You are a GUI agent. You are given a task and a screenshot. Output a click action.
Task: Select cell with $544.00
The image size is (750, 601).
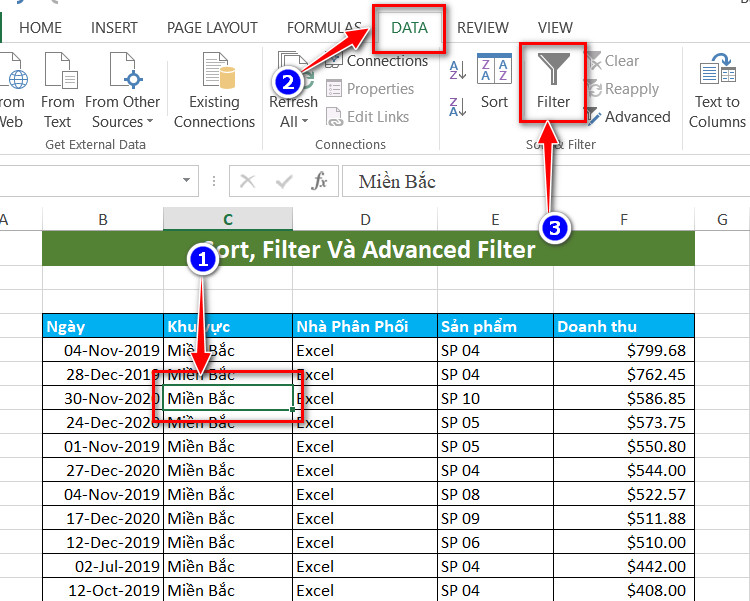tap(624, 470)
